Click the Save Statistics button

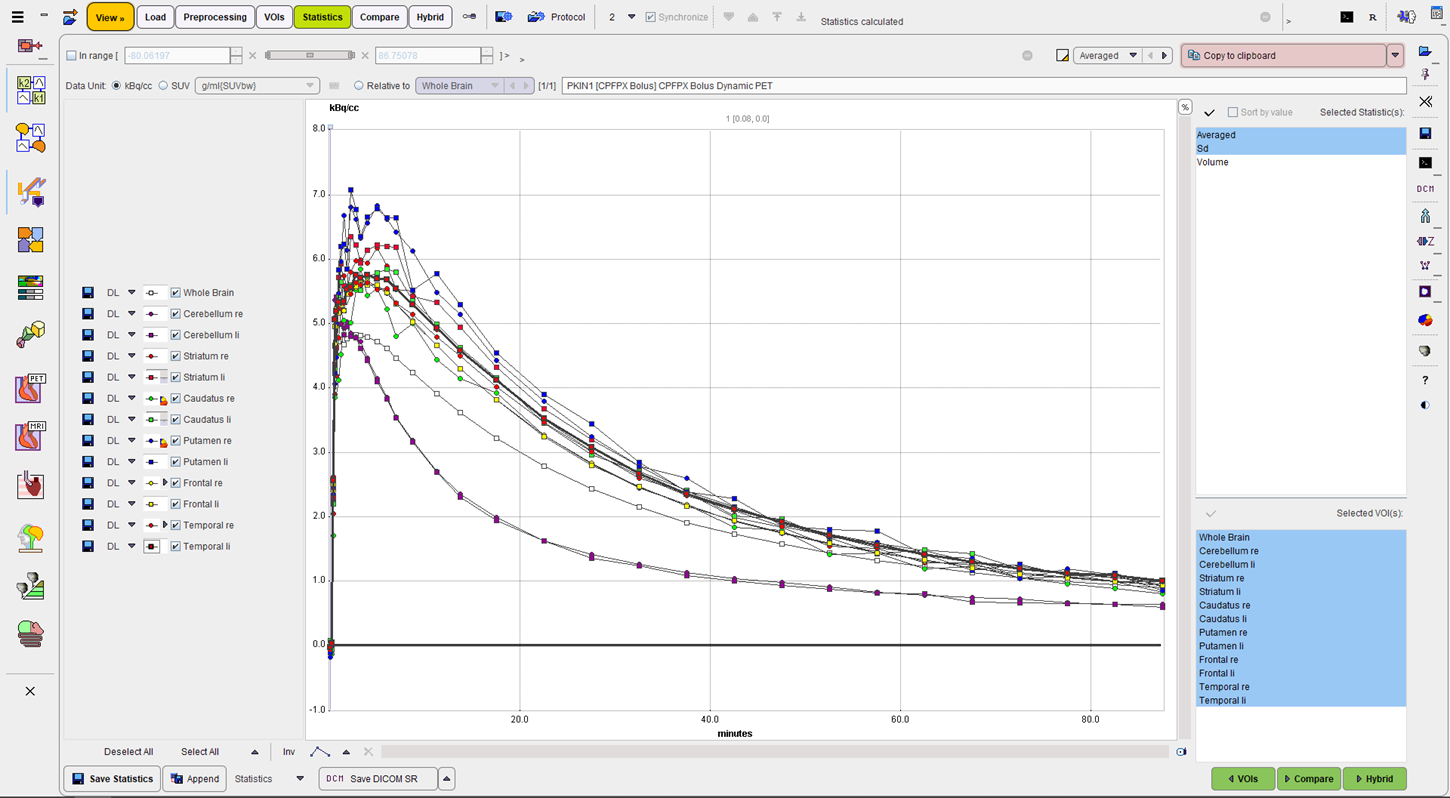[x=112, y=779]
